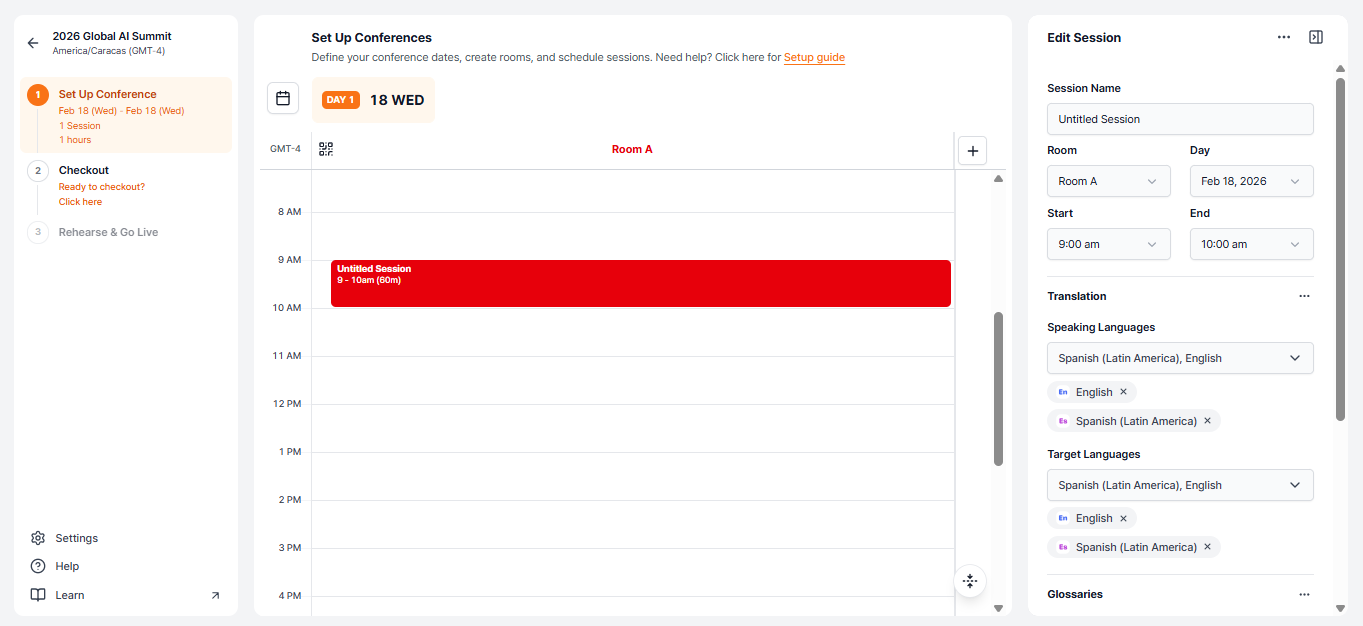Screen dimensions: 1363x626
Task: Click the step 1 orange circle
Action: [x=38, y=95]
